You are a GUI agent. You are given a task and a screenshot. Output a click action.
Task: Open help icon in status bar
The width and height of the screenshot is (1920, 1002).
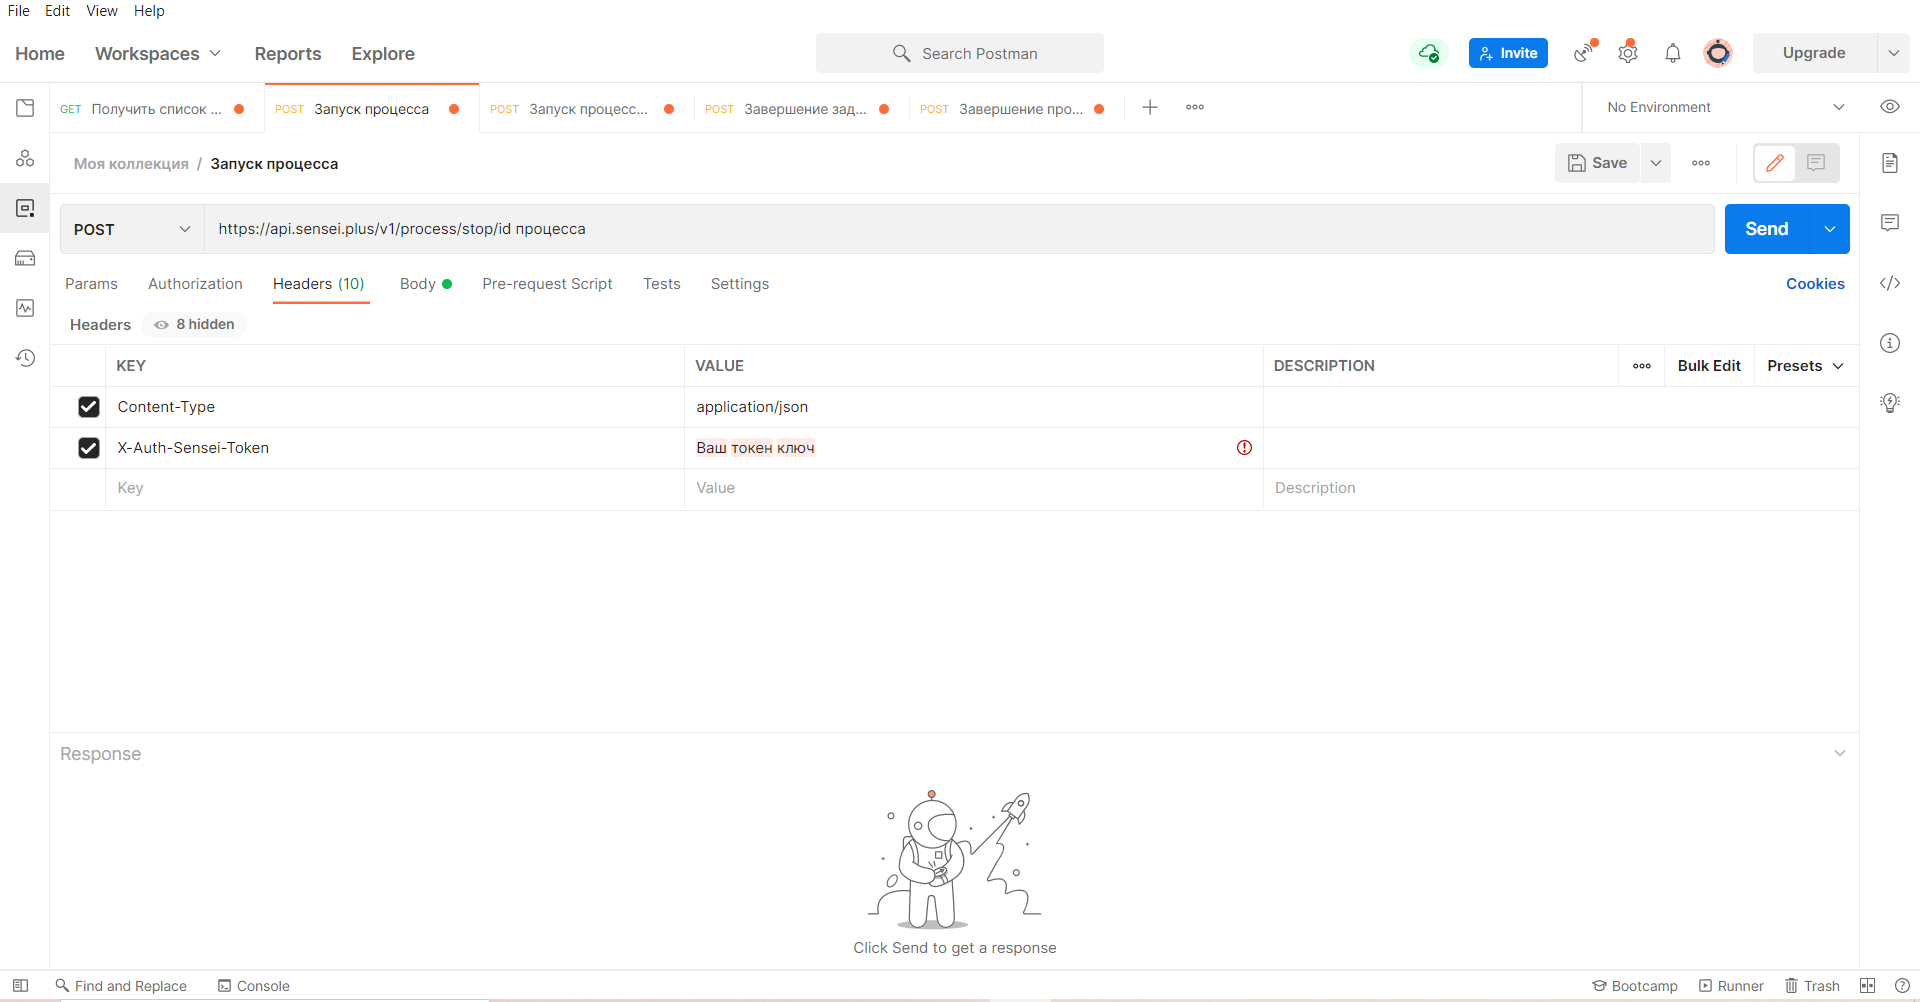[x=1902, y=985]
